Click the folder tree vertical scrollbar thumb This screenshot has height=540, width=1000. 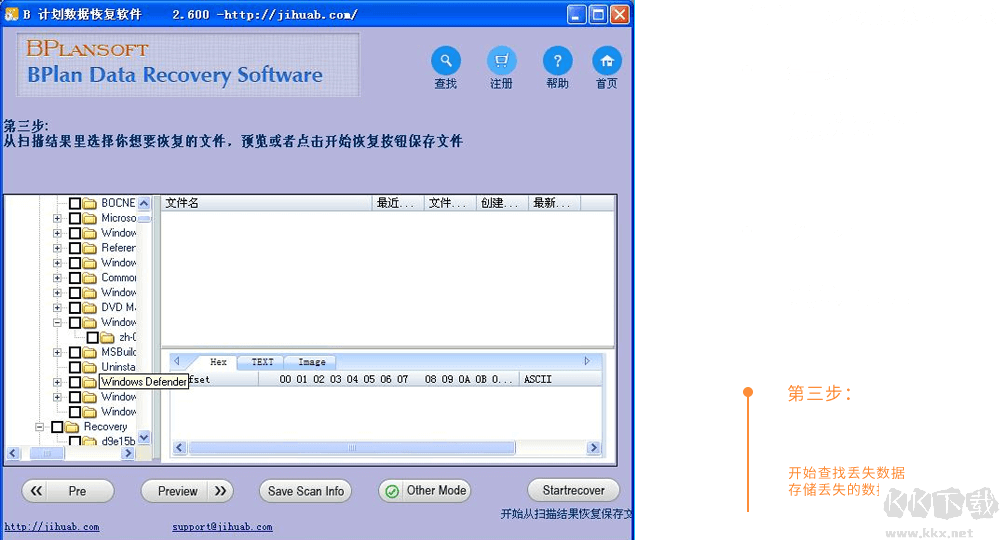coord(145,219)
